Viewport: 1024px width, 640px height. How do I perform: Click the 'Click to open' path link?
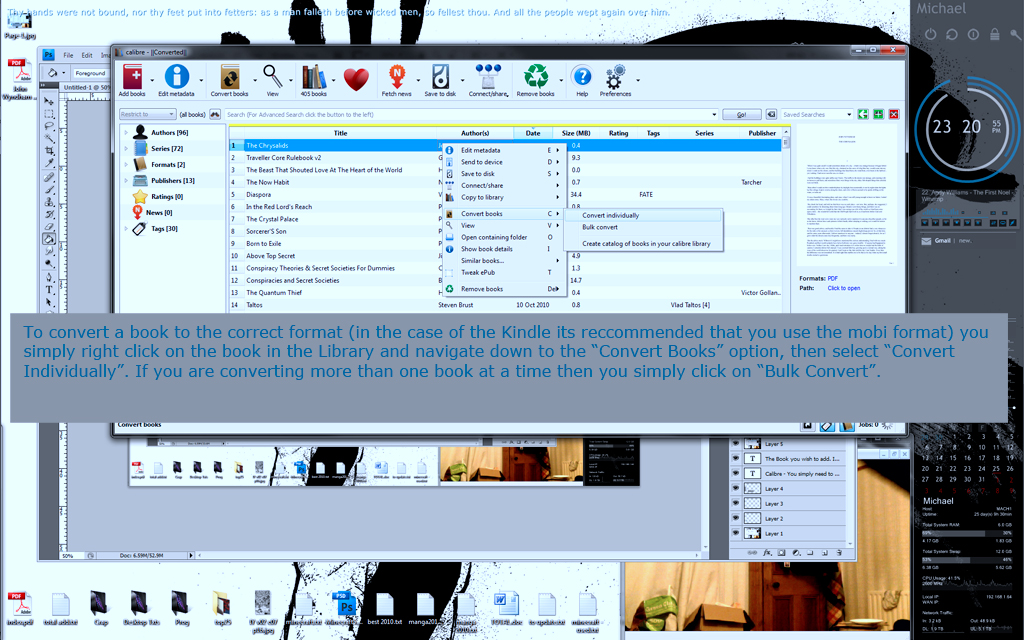844,288
